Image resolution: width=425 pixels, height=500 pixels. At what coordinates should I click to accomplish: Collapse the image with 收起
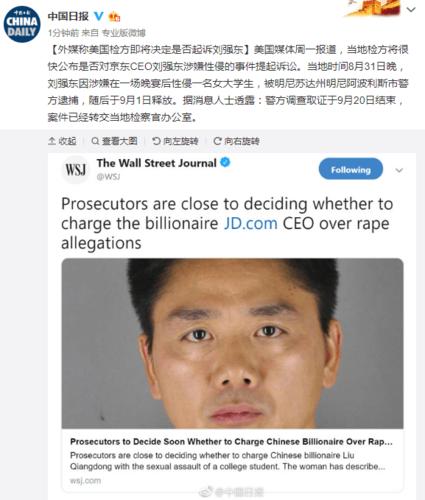click(x=62, y=141)
